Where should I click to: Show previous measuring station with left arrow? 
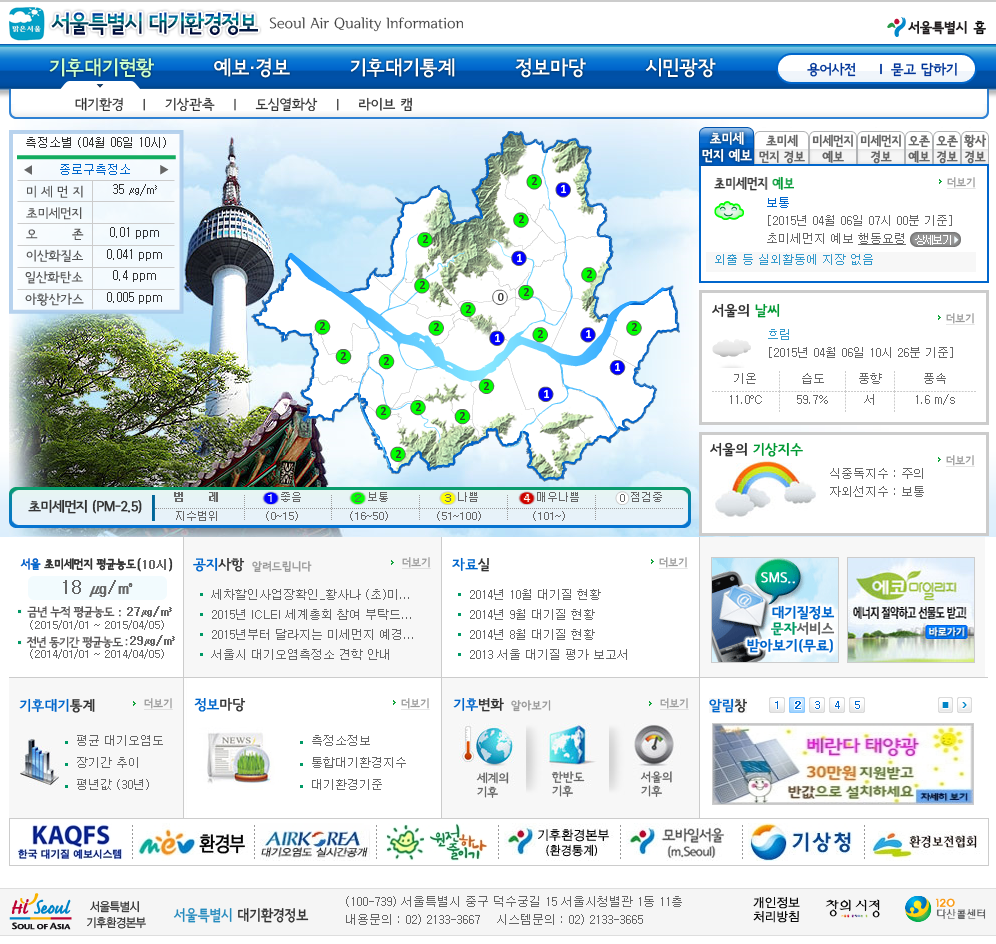coord(28,170)
